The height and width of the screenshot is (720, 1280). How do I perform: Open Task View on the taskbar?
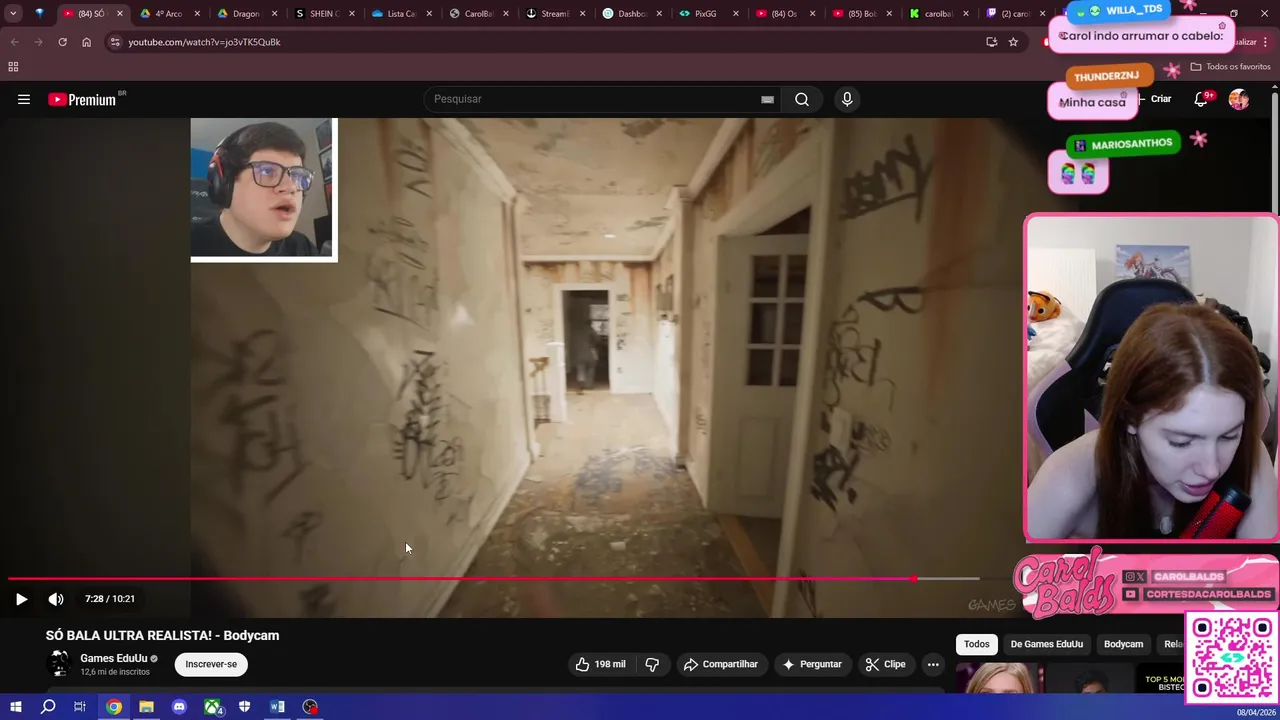coord(80,707)
